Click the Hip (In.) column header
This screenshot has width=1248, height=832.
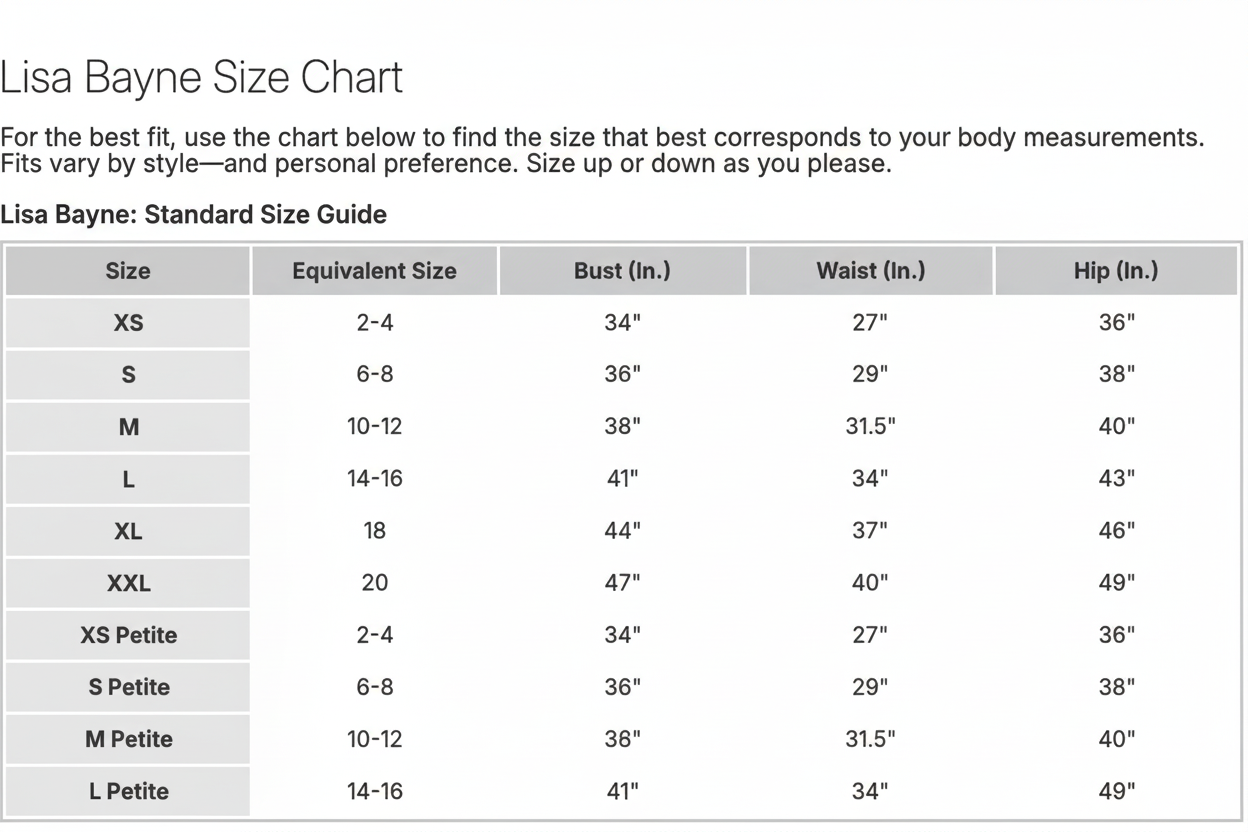point(1116,271)
